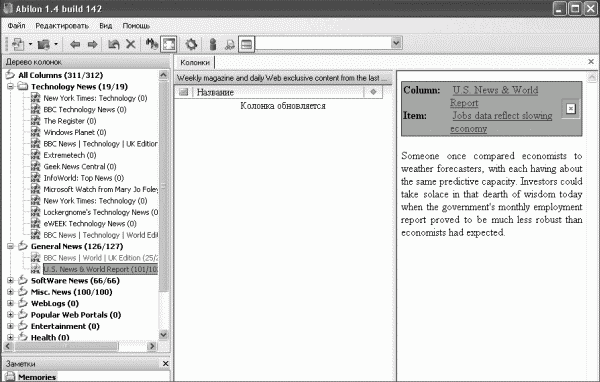Screen dimensions: 600x382
Task: Open the folder icon's dropdown arrow
Action: [x=56, y=44]
